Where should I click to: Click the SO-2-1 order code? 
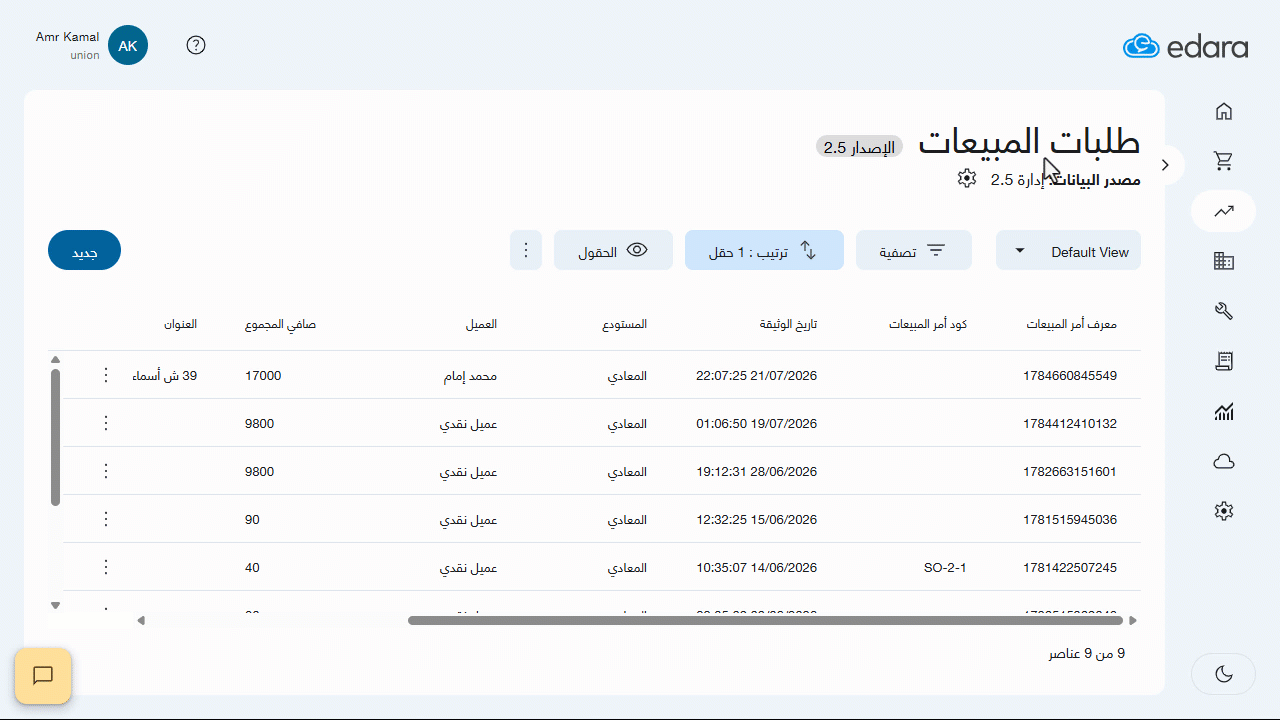(x=945, y=568)
